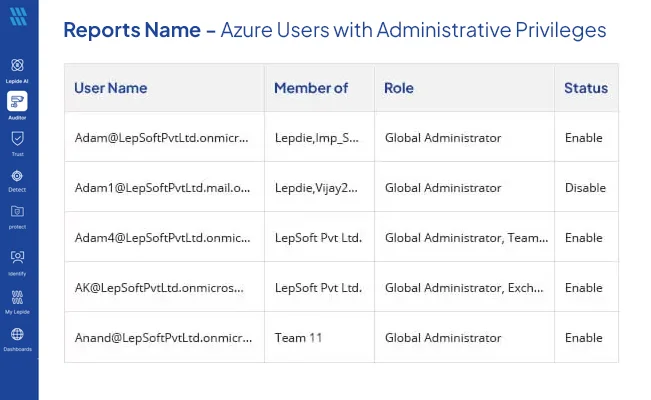This screenshot has width=651, height=400.
Task: Click LepSoft Pvt Ltd. in Adam4 row
Action: (319, 237)
